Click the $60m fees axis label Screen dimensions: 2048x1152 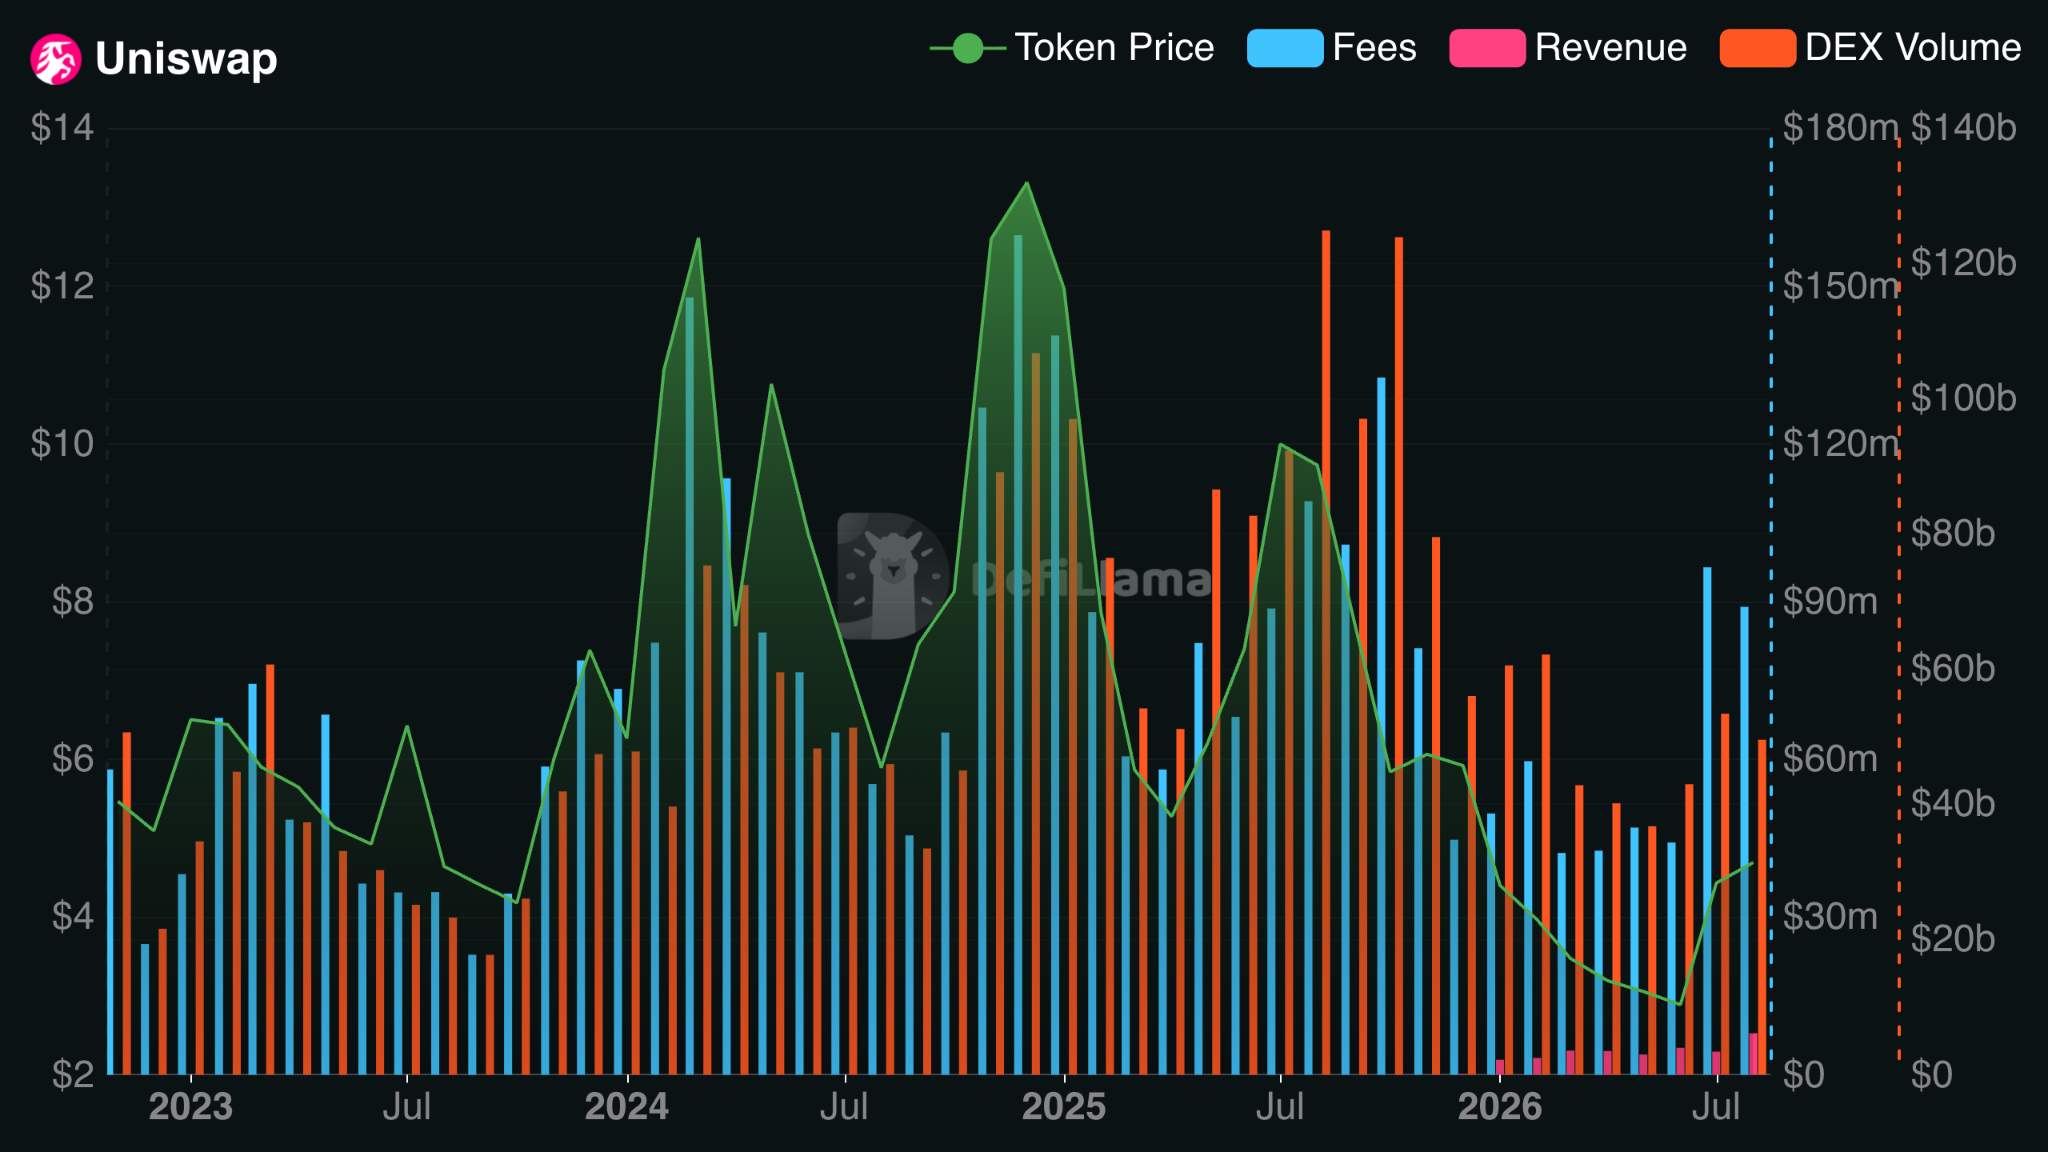click(x=1830, y=759)
